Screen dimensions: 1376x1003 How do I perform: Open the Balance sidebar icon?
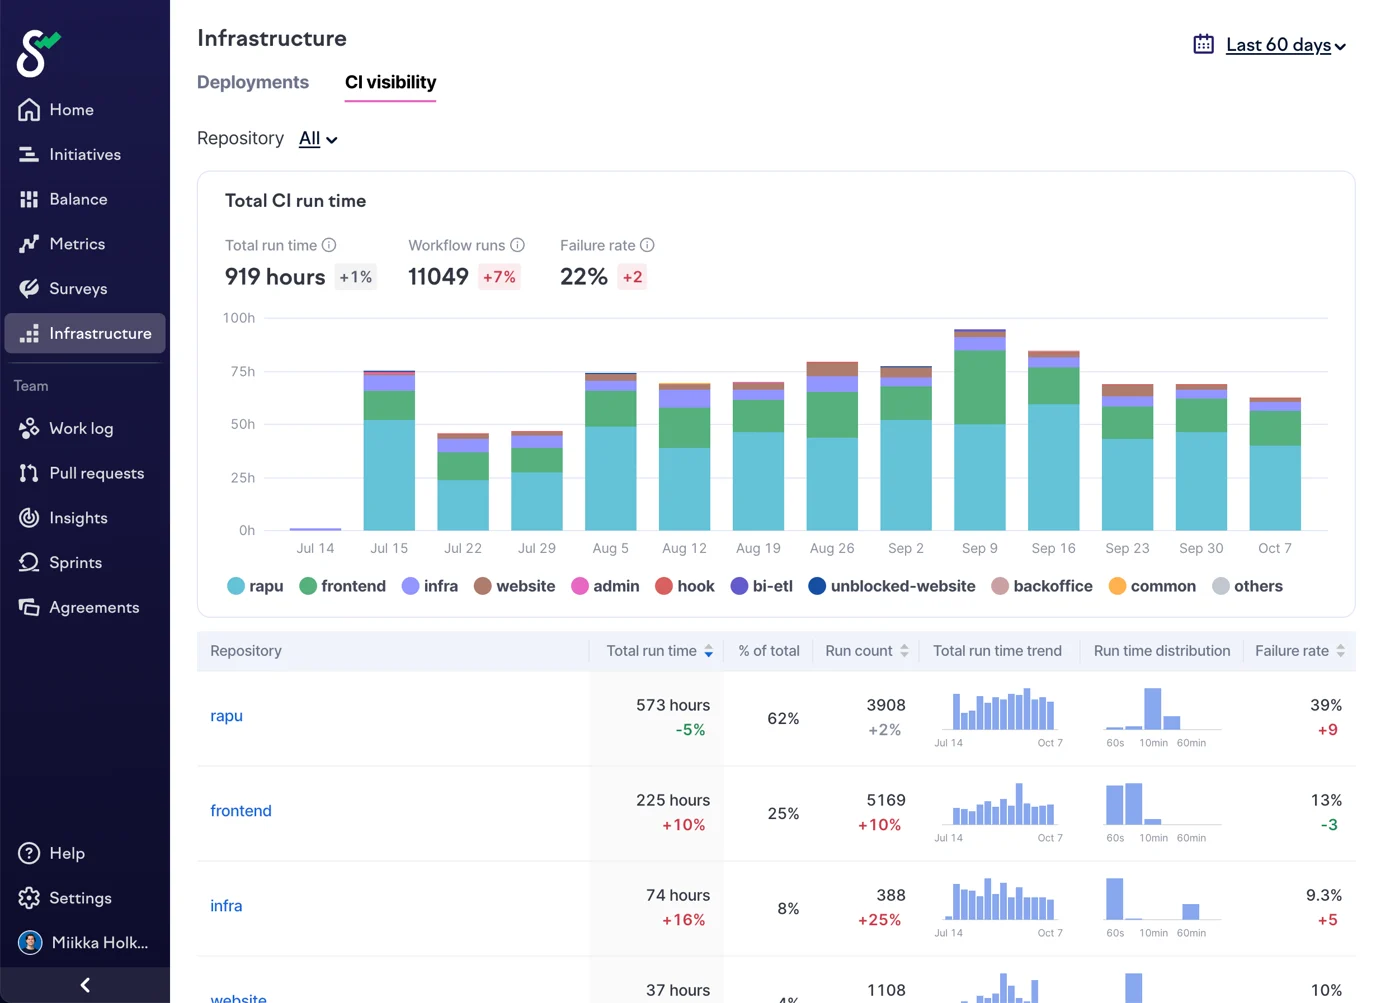29,200
